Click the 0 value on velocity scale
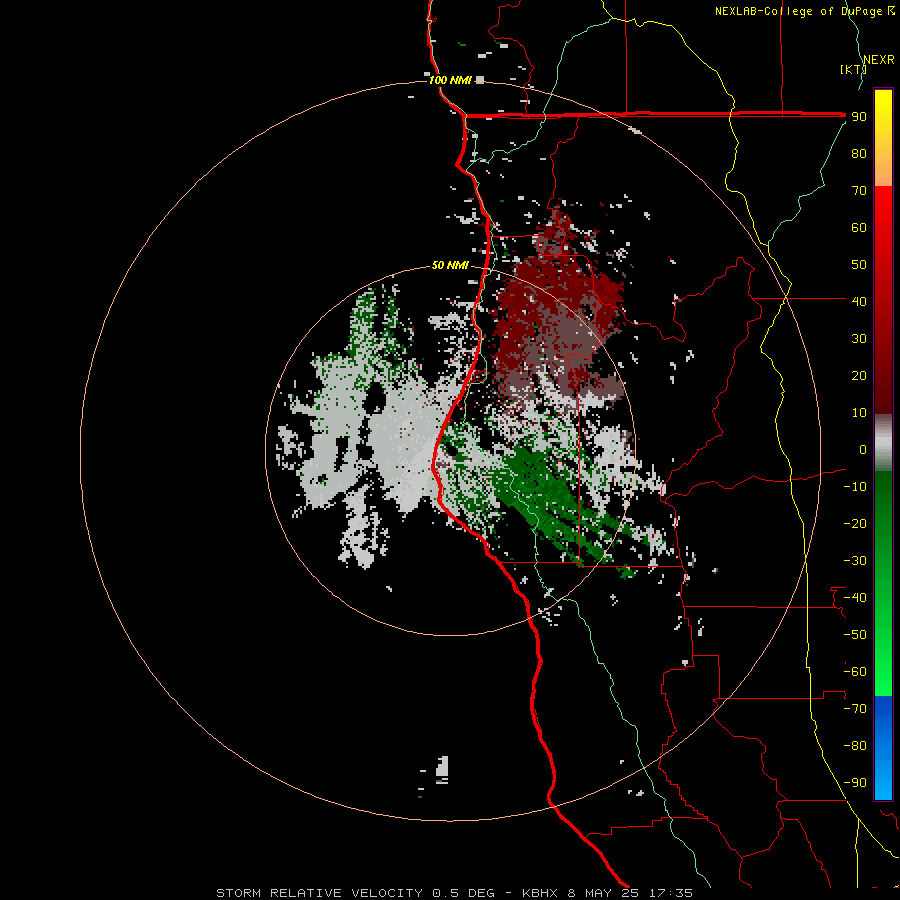 [x=863, y=450]
